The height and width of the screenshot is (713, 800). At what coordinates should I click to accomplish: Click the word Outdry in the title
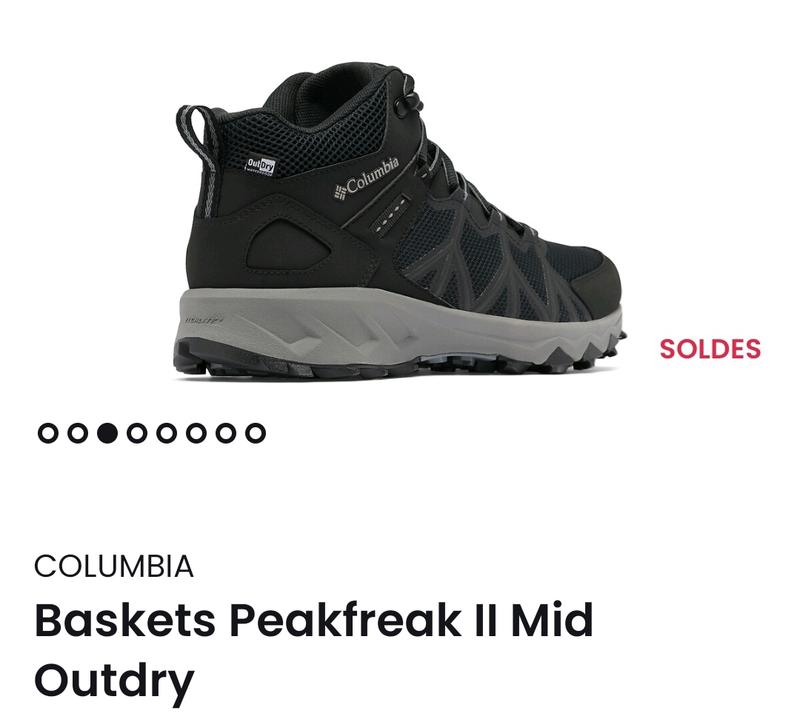click(x=114, y=681)
